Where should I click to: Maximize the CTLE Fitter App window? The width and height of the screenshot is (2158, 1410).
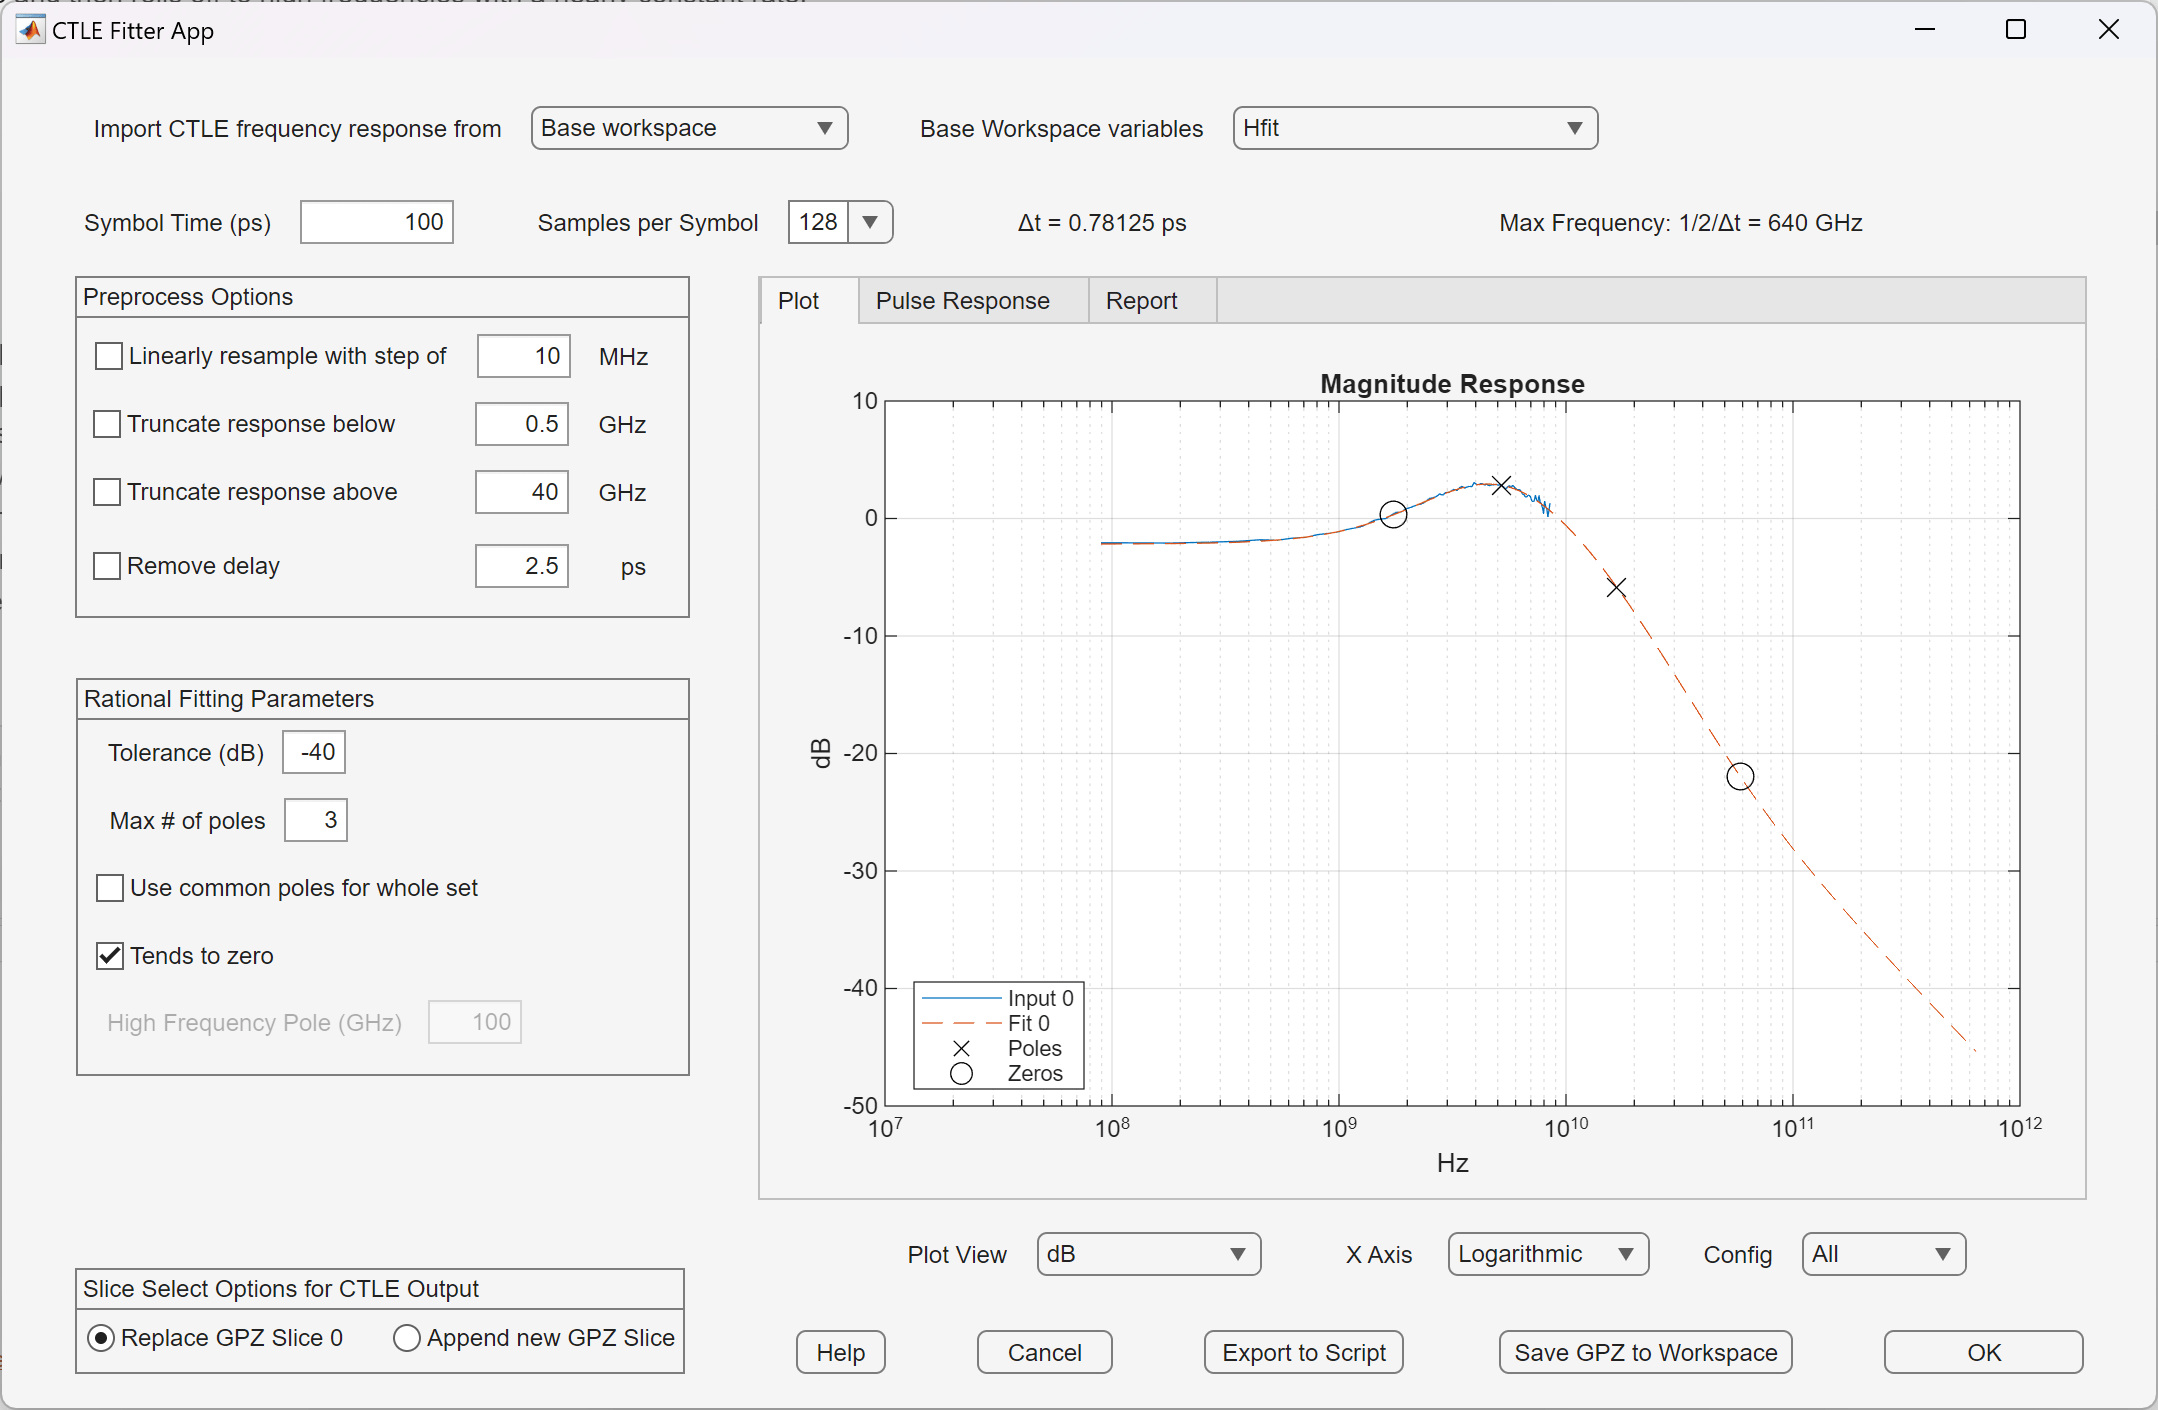[x=2016, y=30]
